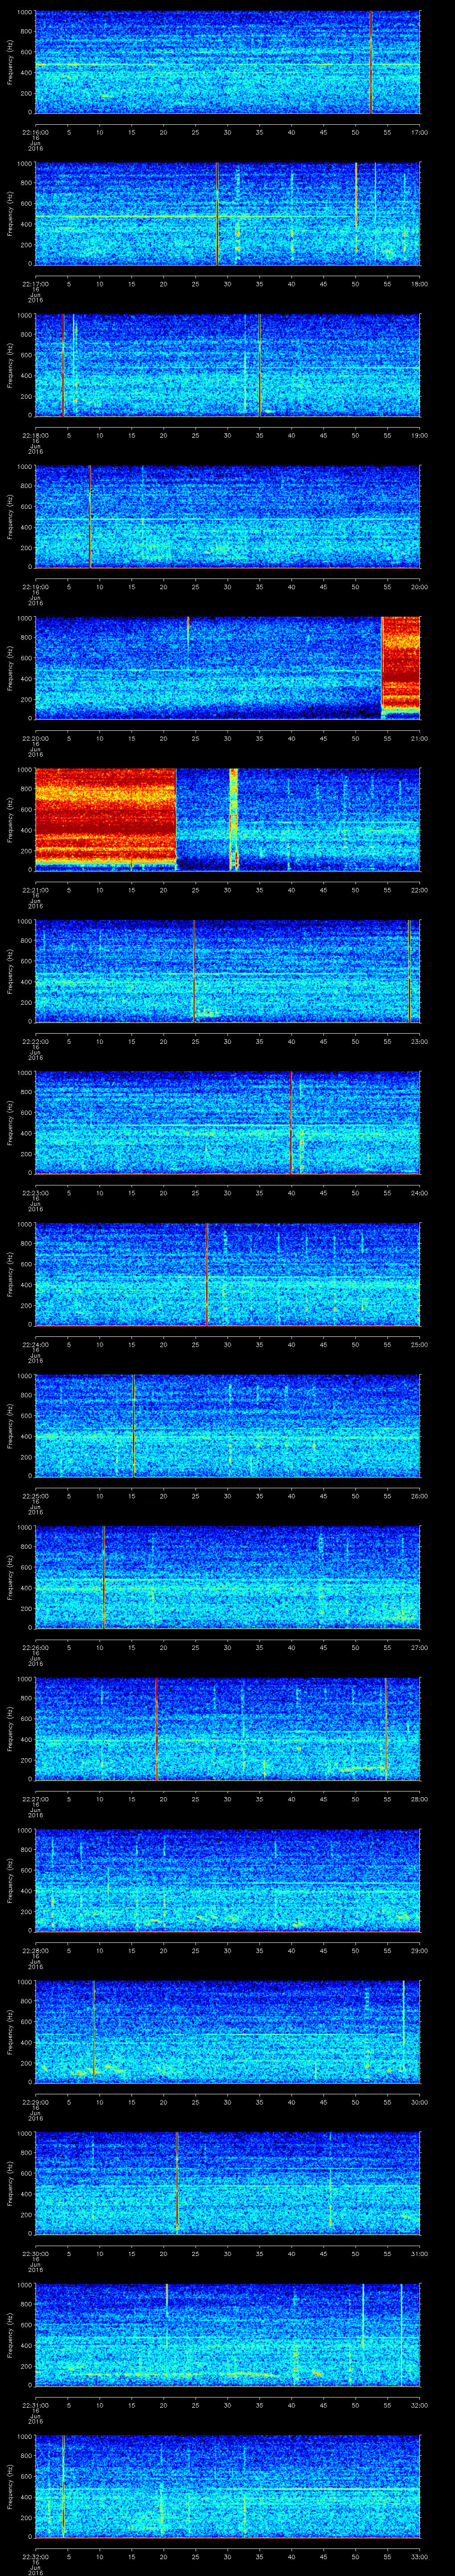
Task: Click the '22:18:00' start time label
Action: (x=35, y=435)
